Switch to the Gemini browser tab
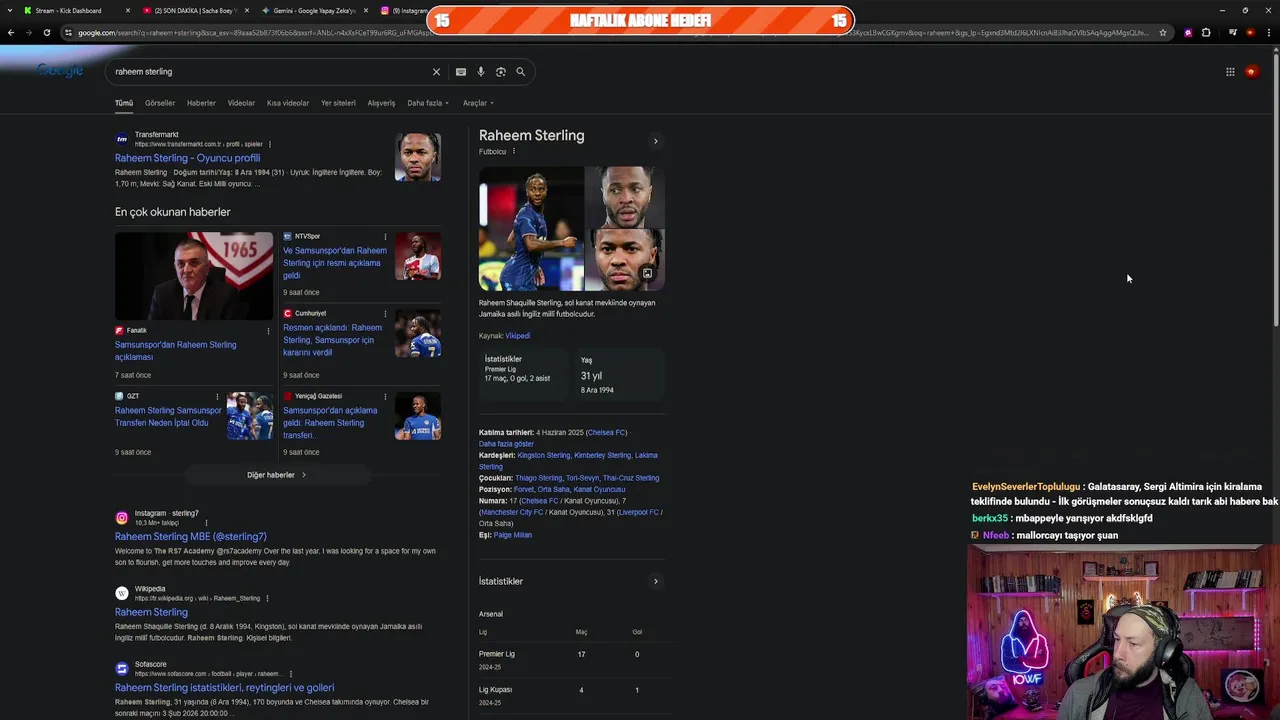 314,11
